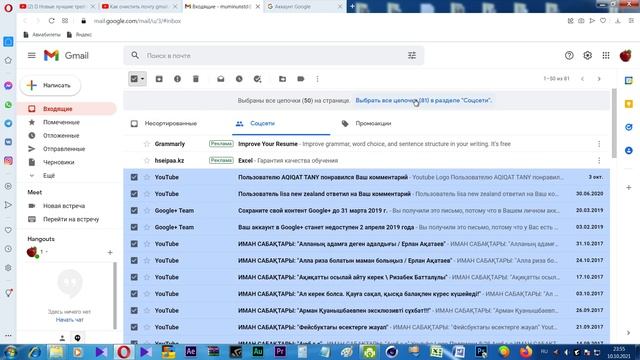The width and height of the screenshot is (640, 360).
Task: Uncheck YouTube email dated 17.10.2017
Action: [x=134, y=277]
